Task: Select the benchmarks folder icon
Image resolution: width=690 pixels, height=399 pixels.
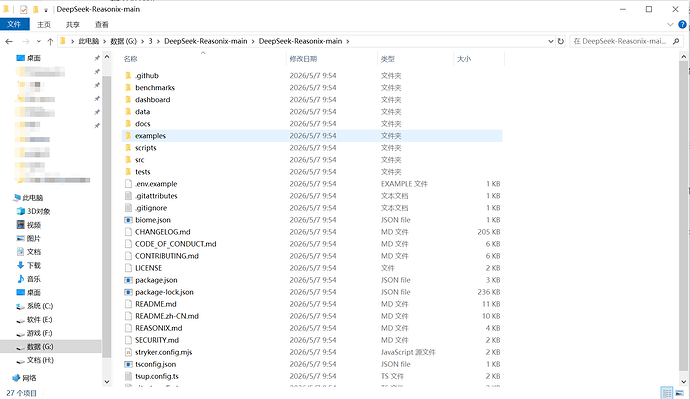Action: pos(128,88)
